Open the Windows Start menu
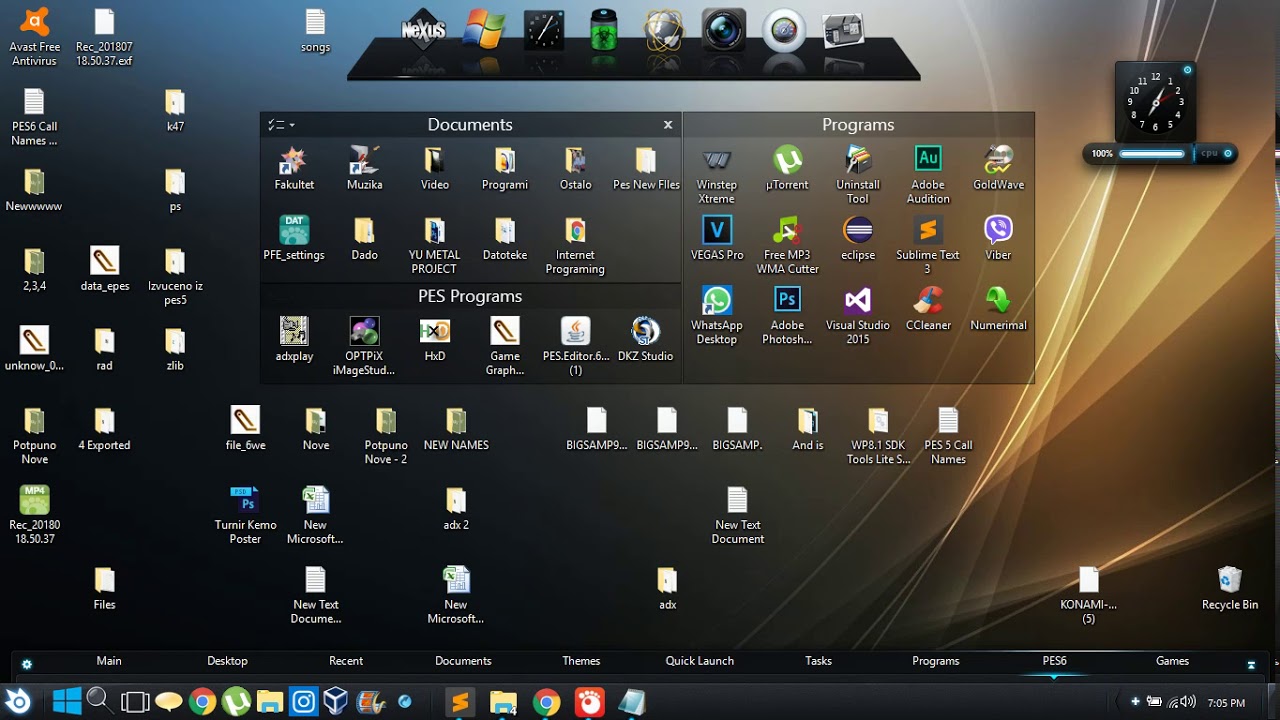Viewport: 1280px width, 720px height. 66,701
